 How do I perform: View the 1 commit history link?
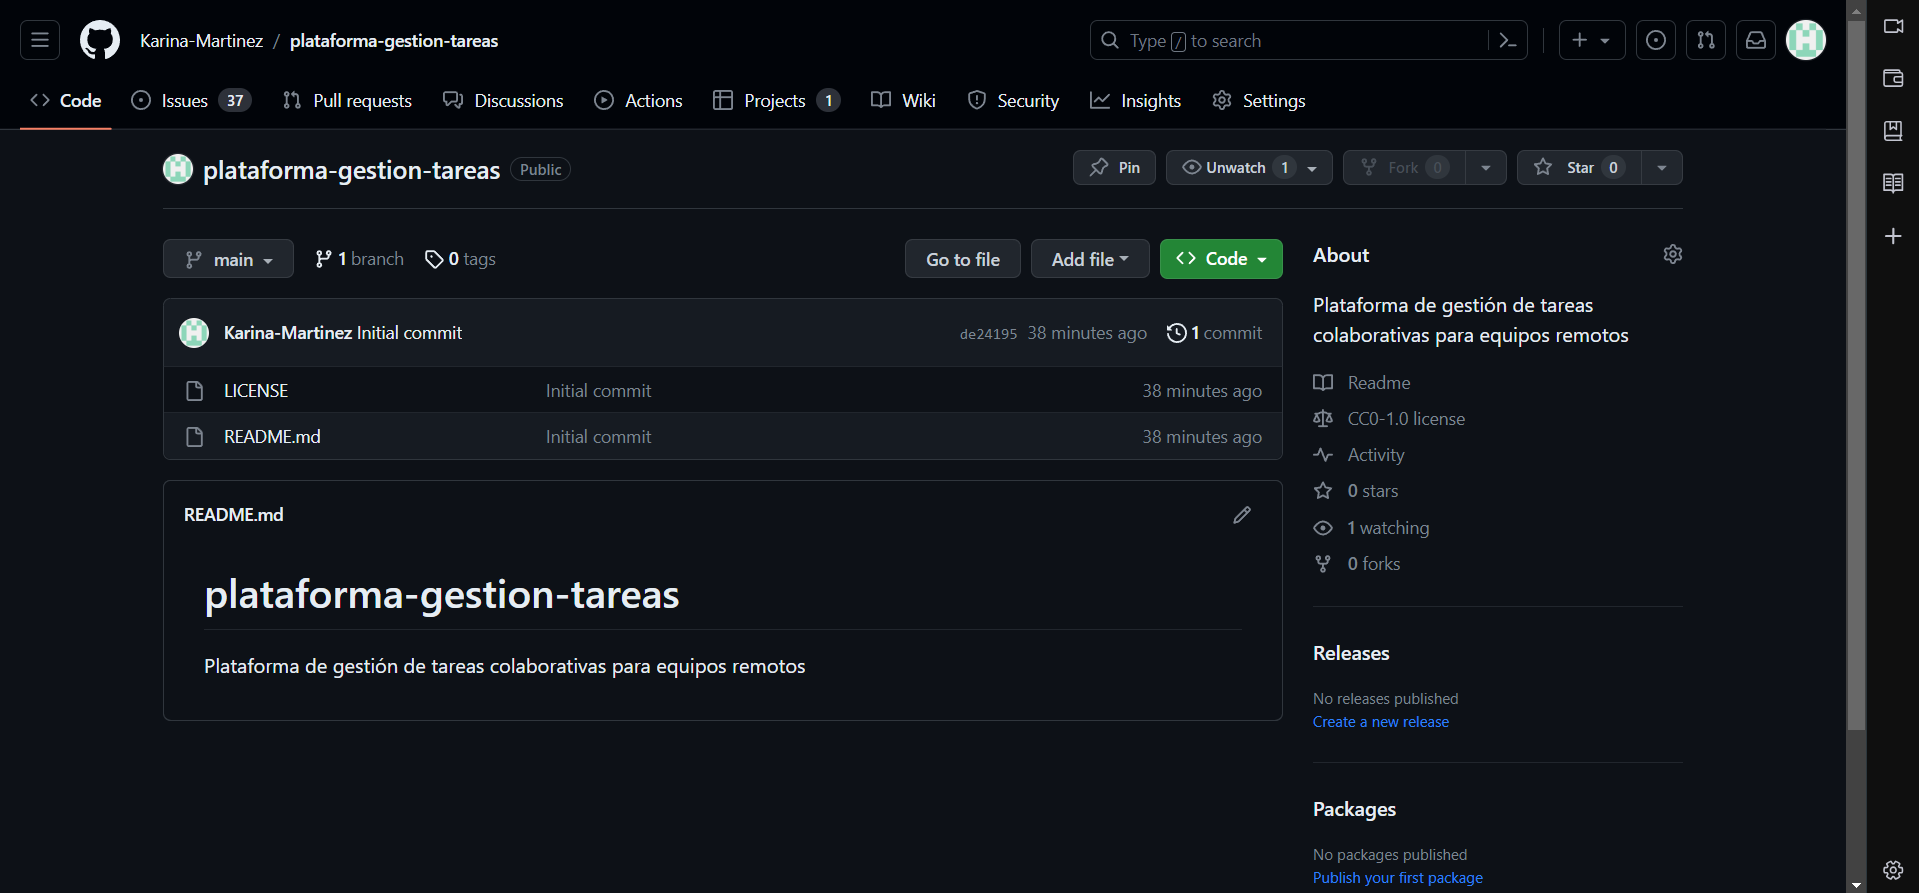[x=1214, y=333]
